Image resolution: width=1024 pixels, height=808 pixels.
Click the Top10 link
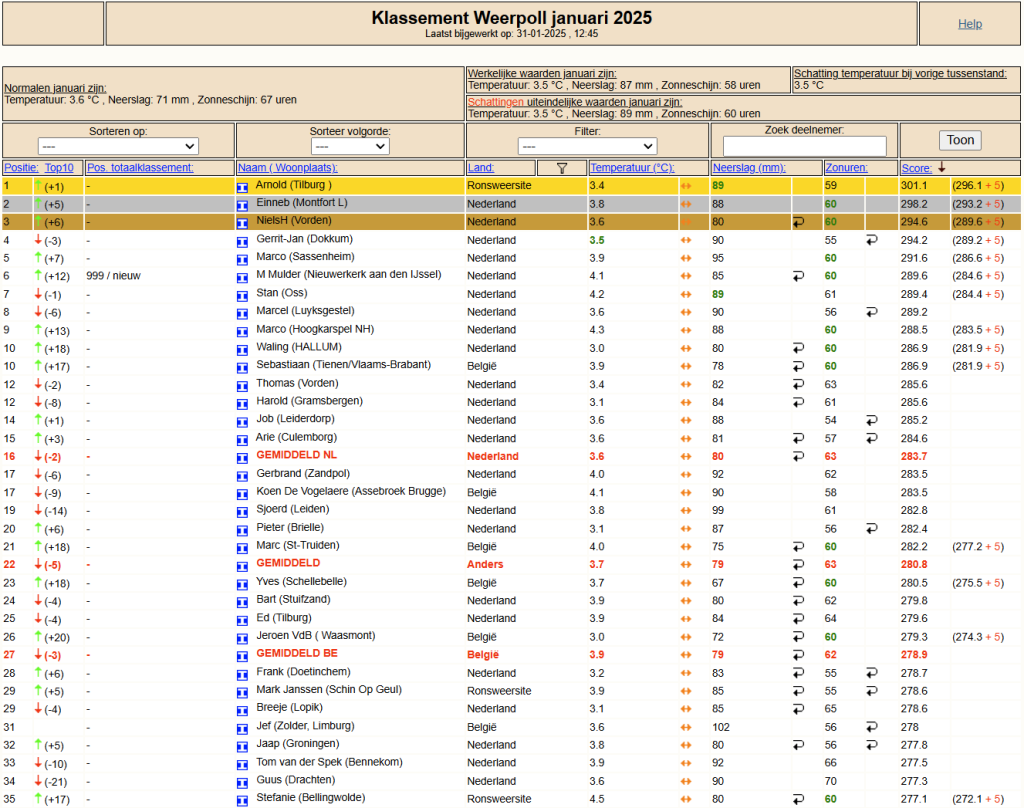click(59, 168)
